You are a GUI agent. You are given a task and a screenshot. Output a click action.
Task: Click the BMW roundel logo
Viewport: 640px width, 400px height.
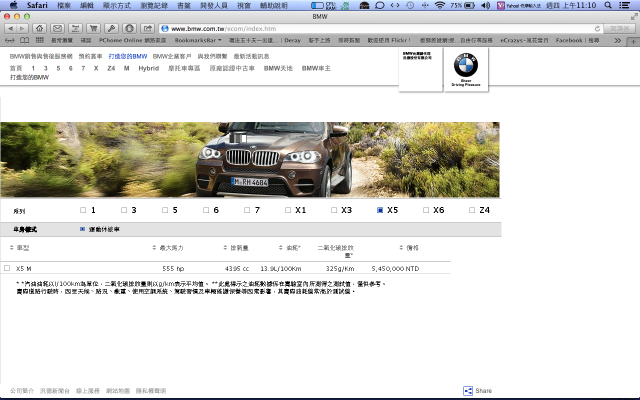pos(466,65)
